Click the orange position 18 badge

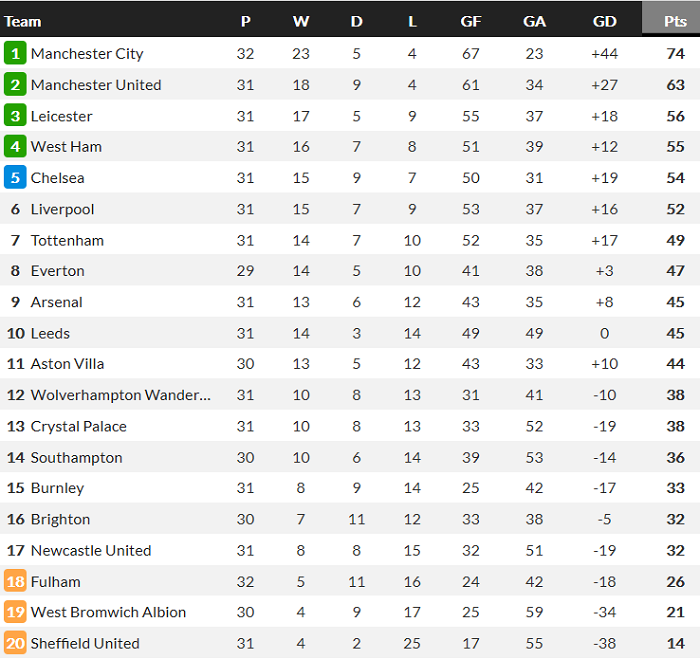(x=15, y=582)
